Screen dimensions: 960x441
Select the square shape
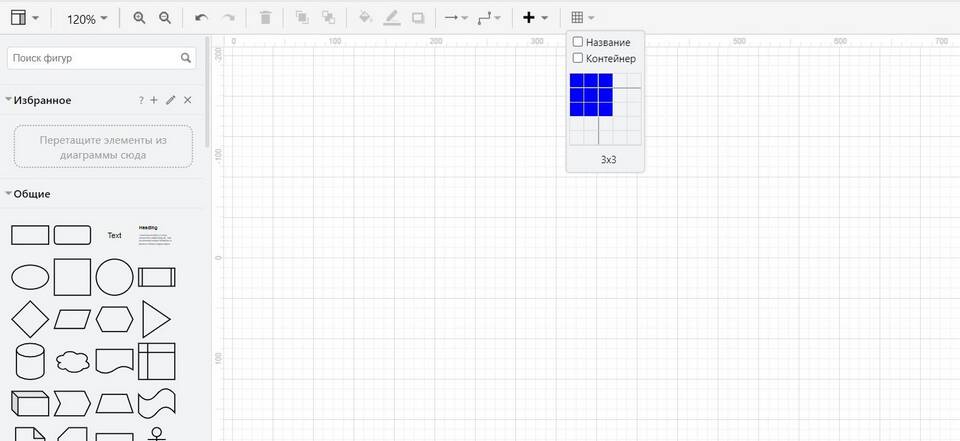[72, 277]
